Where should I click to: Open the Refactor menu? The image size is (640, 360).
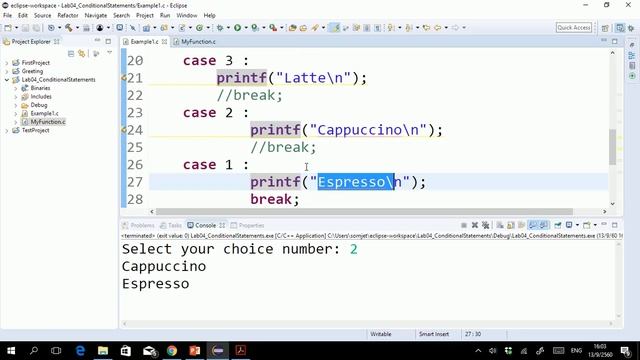[x=68, y=16]
